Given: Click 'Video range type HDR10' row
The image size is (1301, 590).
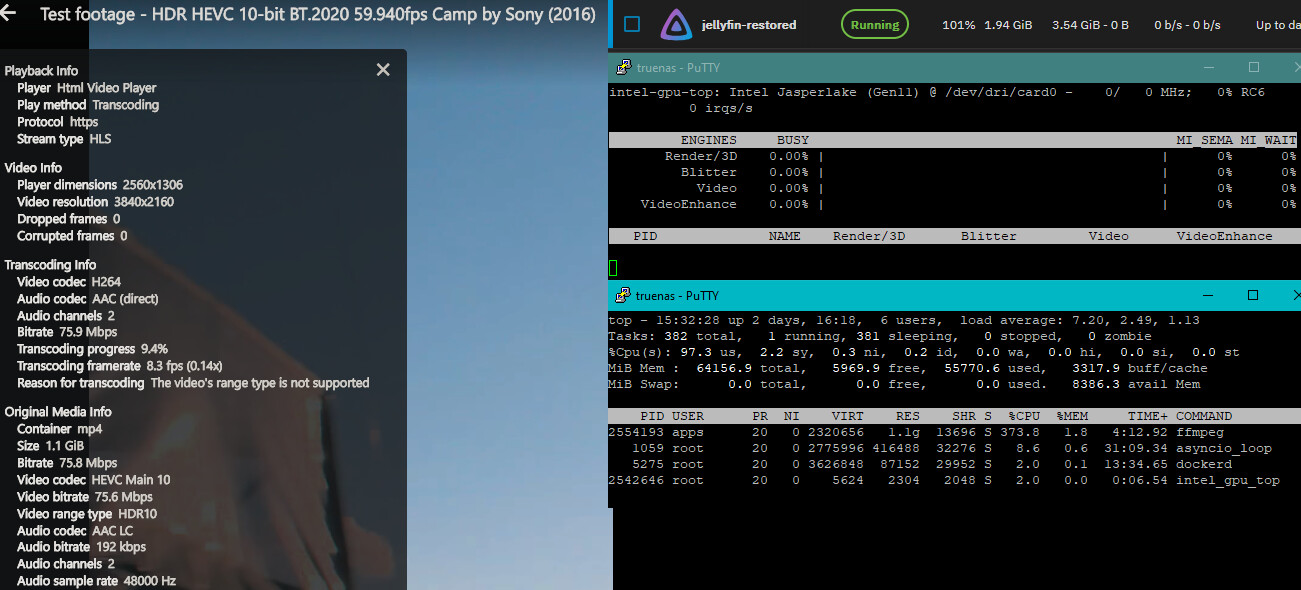Looking at the screenshot, I should [87, 514].
